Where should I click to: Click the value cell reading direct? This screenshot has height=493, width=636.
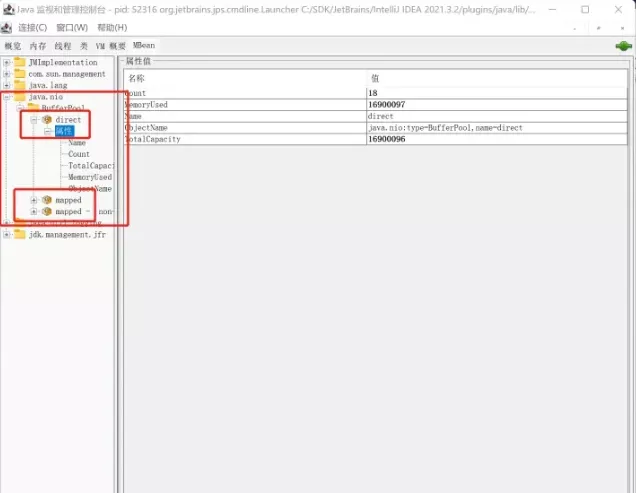pyautogui.click(x=496, y=116)
